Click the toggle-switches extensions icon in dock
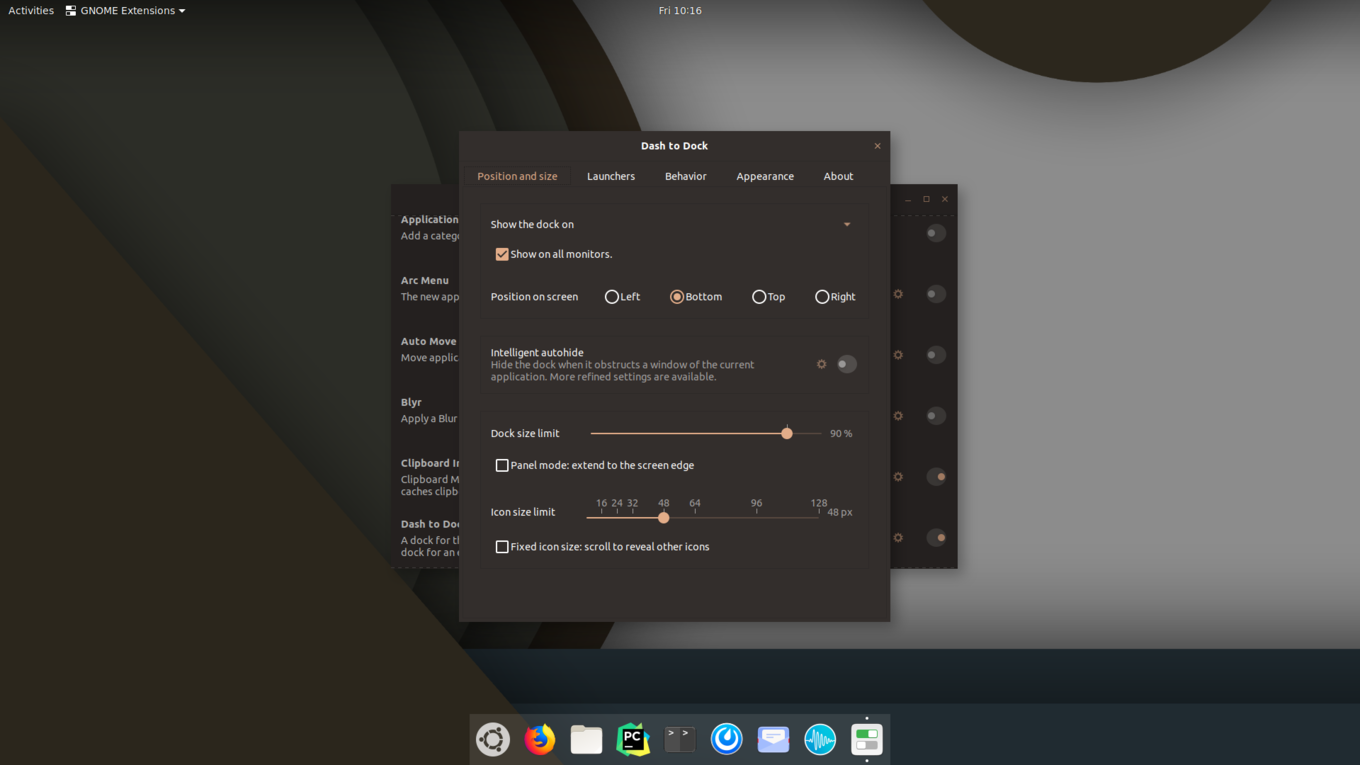The width and height of the screenshot is (1360, 765). (867, 739)
